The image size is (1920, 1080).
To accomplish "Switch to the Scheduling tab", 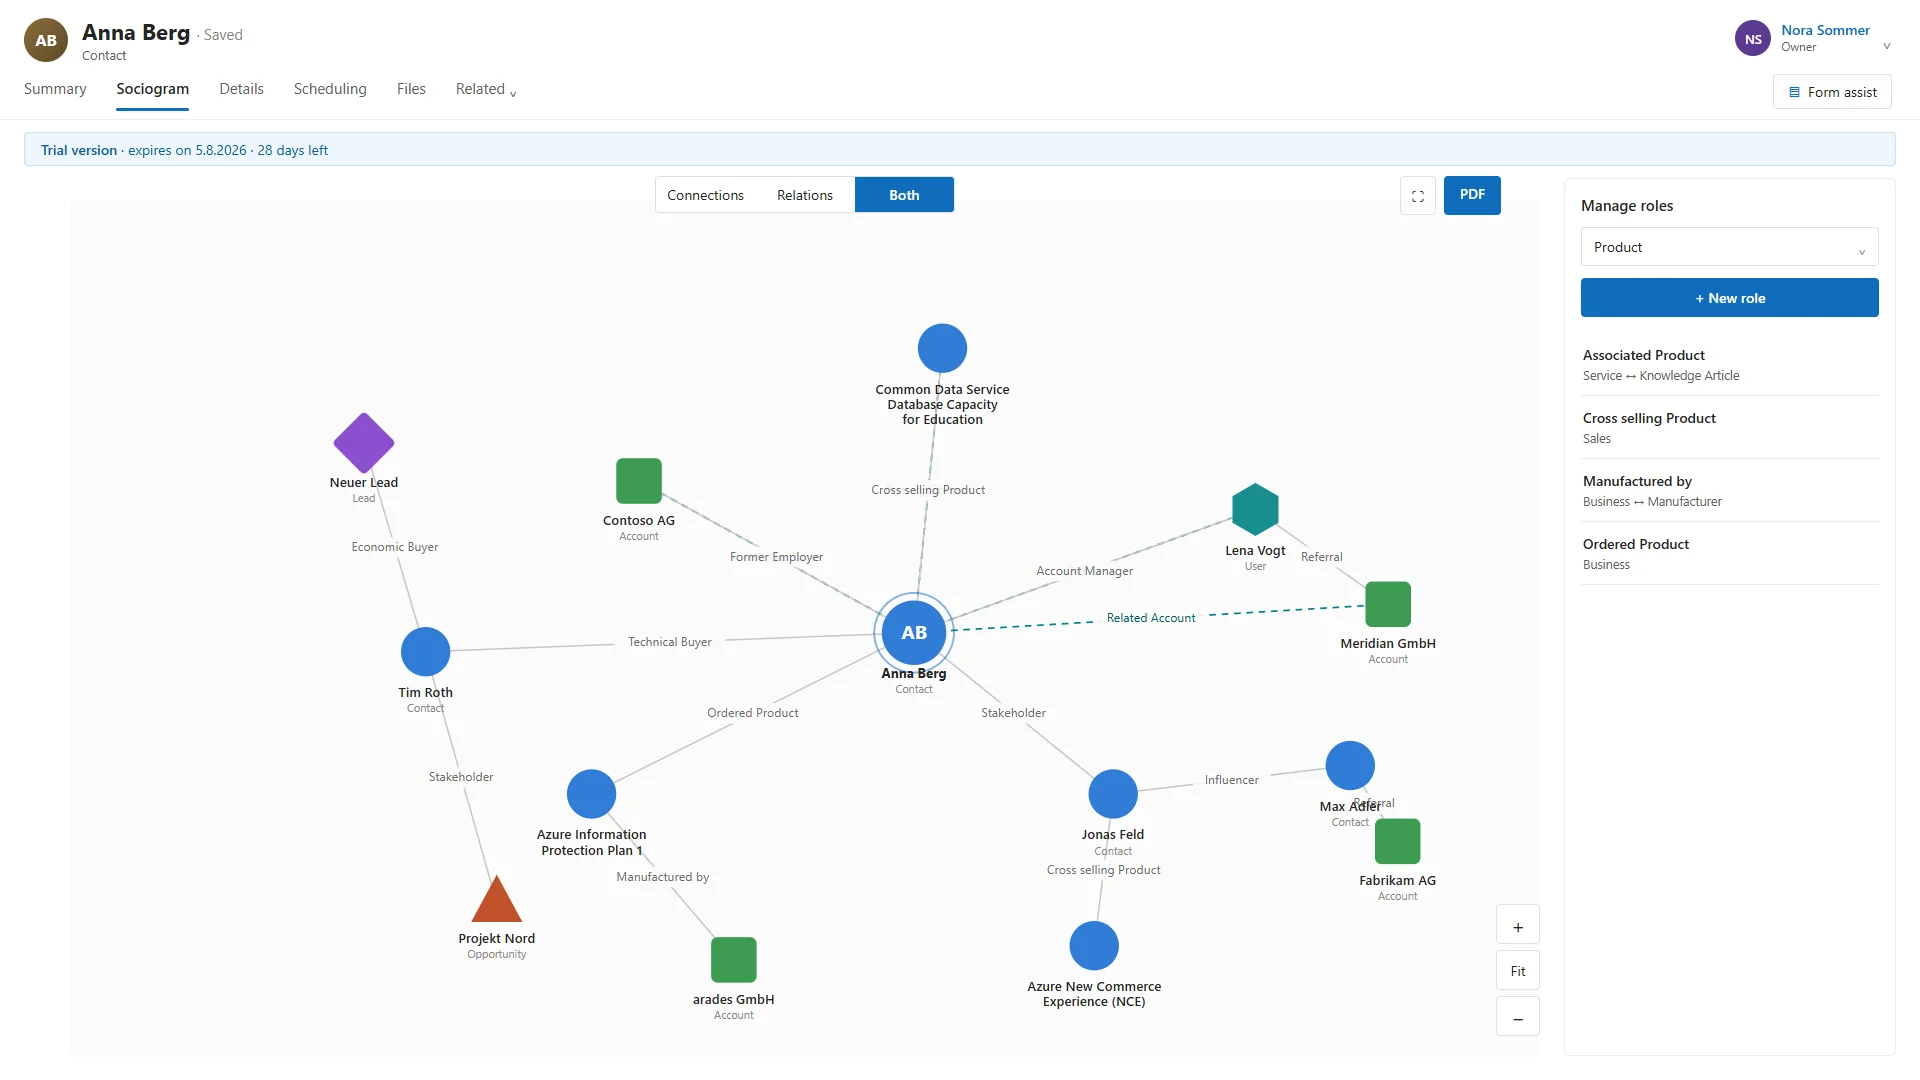I will tap(330, 89).
